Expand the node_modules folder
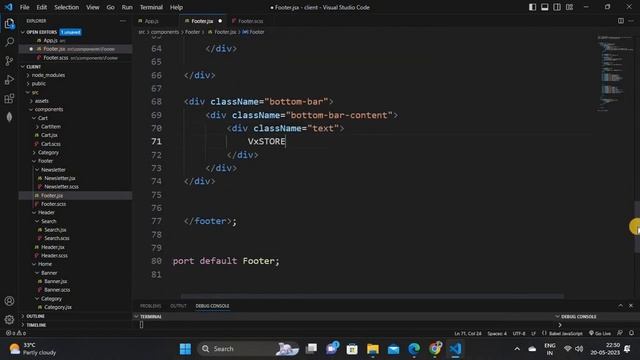Image resolution: width=640 pixels, height=360 pixels. point(48,75)
